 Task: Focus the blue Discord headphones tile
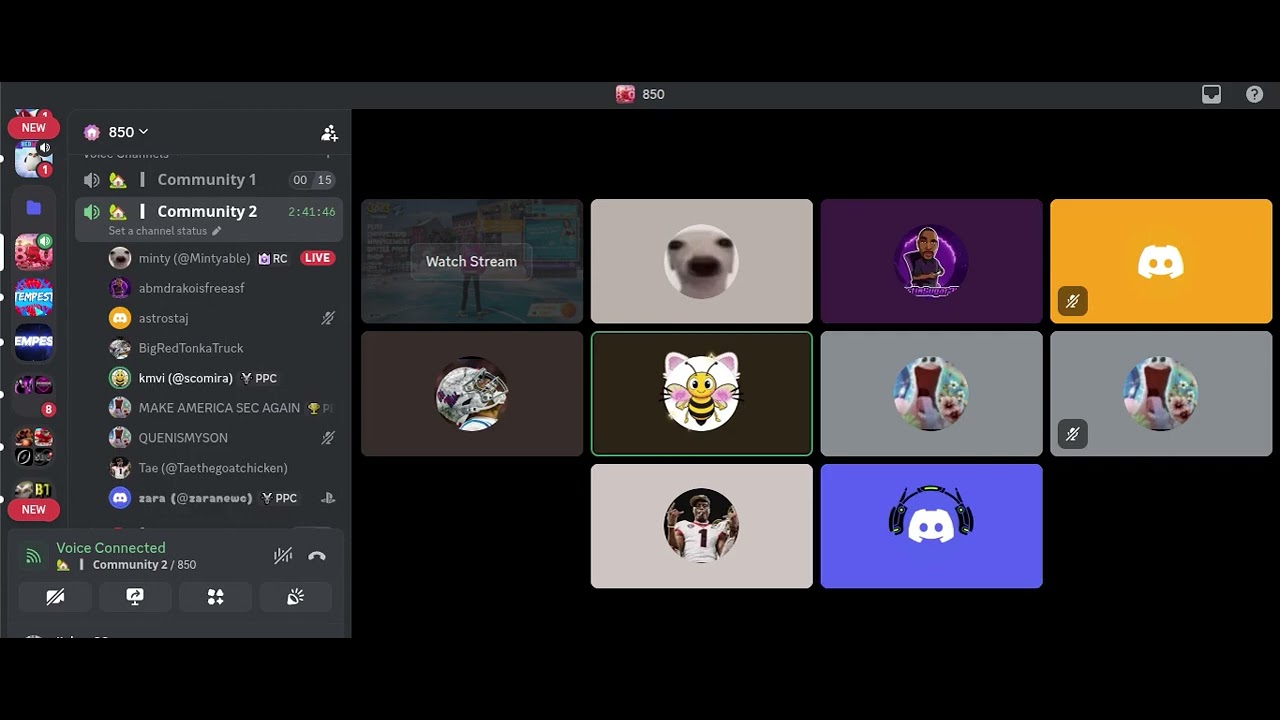[x=931, y=526]
